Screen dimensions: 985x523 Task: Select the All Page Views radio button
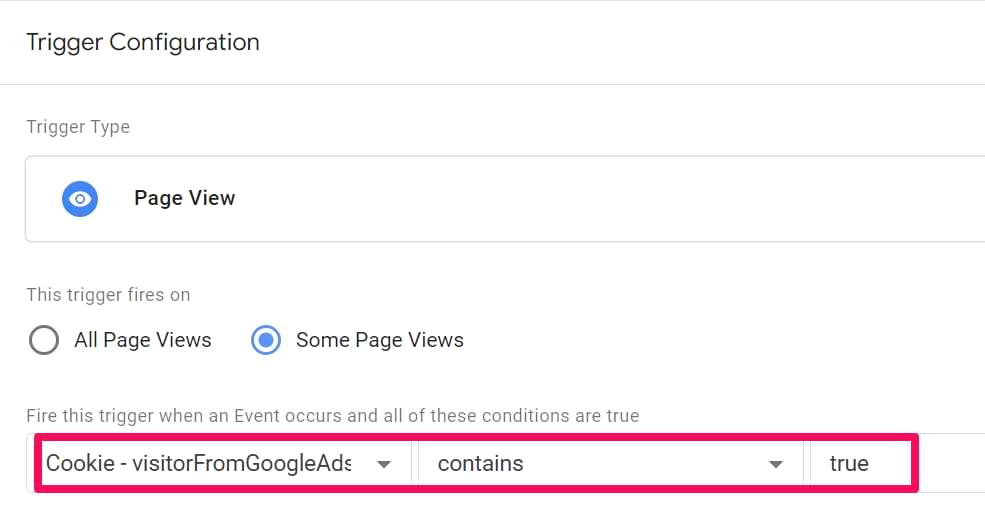44,340
